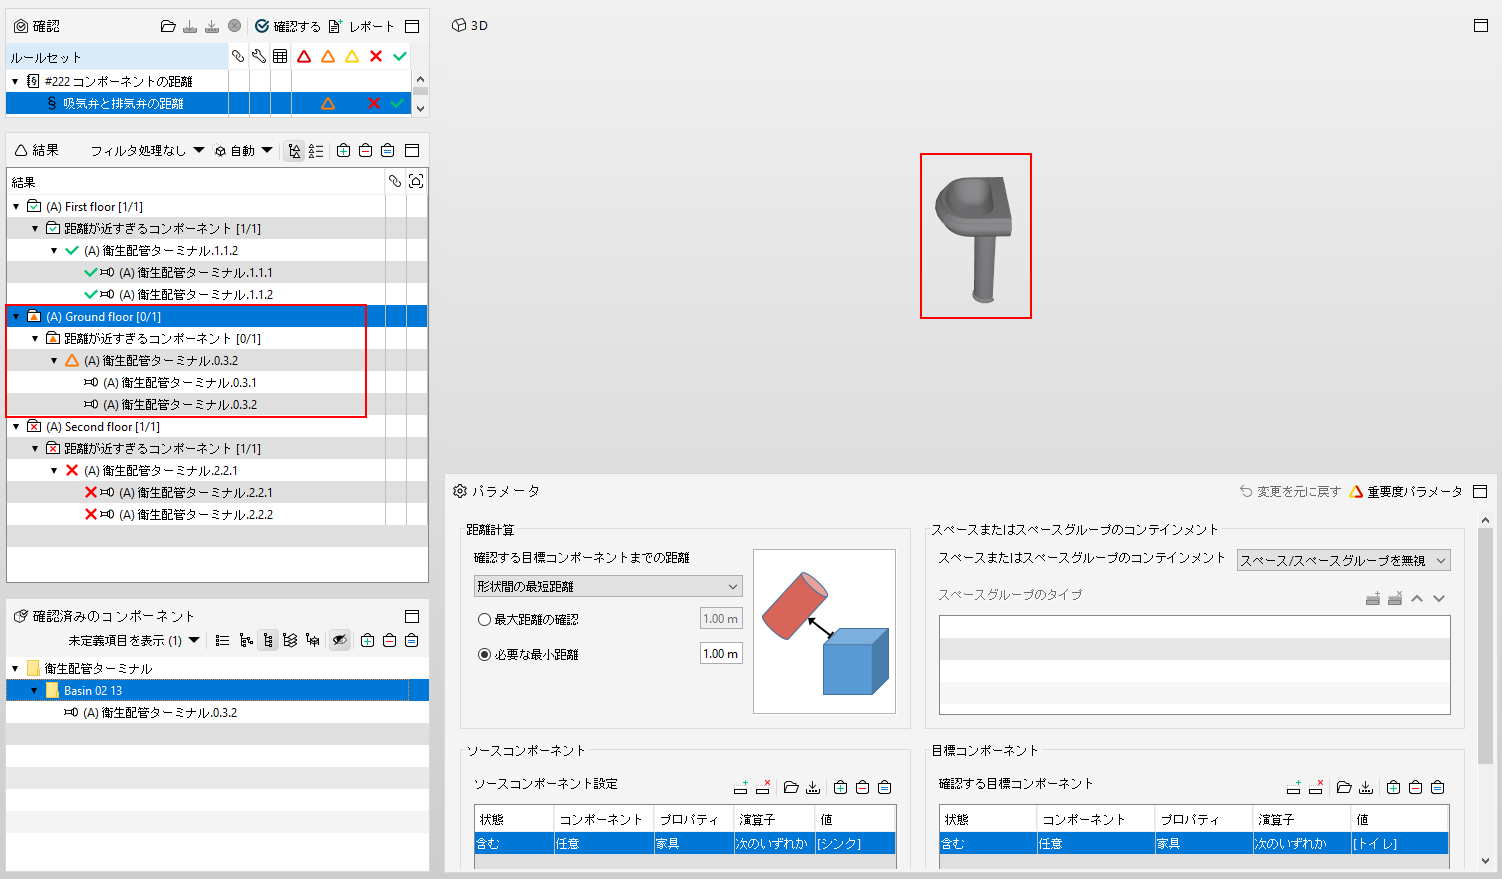The width and height of the screenshot is (1502, 879).
Task: Toggle the eye visibility icon in 確認済みのコンポーネント
Action: click(340, 640)
